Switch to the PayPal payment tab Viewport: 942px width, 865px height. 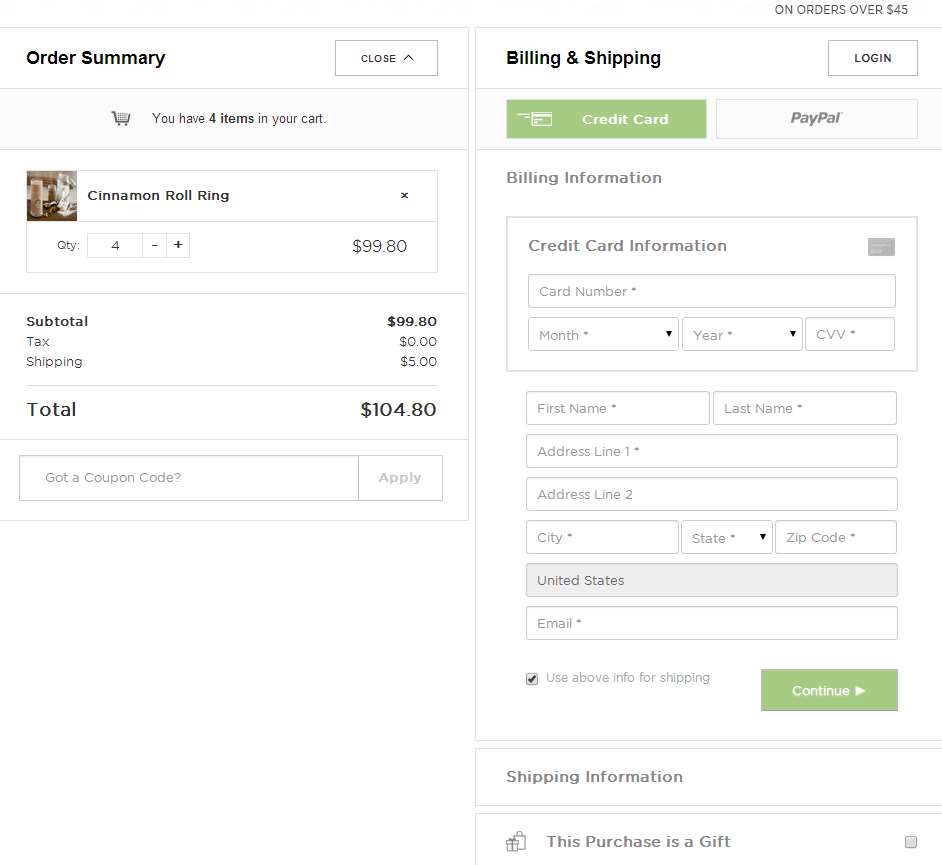click(x=816, y=119)
